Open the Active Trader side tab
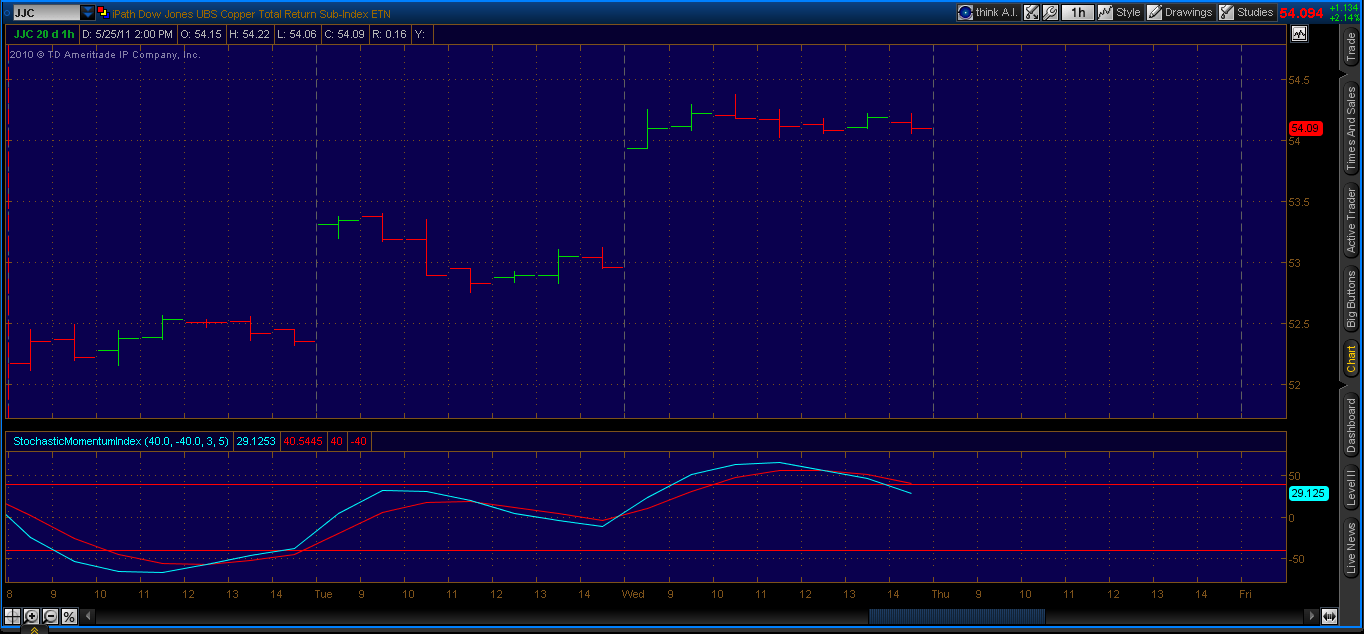The image size is (1364, 634). click(1351, 218)
